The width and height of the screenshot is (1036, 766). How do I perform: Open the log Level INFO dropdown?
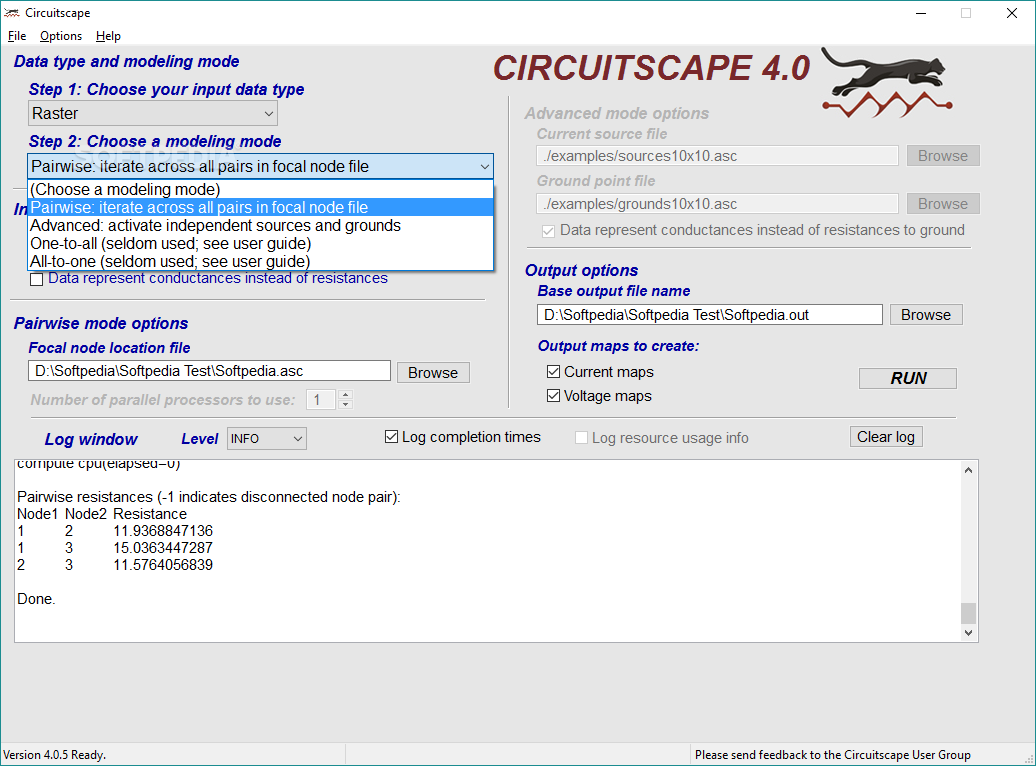[267, 439]
